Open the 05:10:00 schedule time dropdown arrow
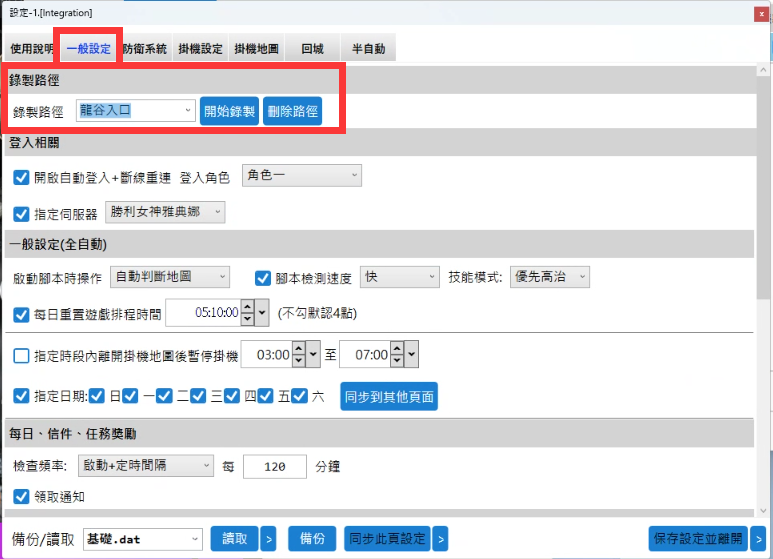 (x=262, y=313)
